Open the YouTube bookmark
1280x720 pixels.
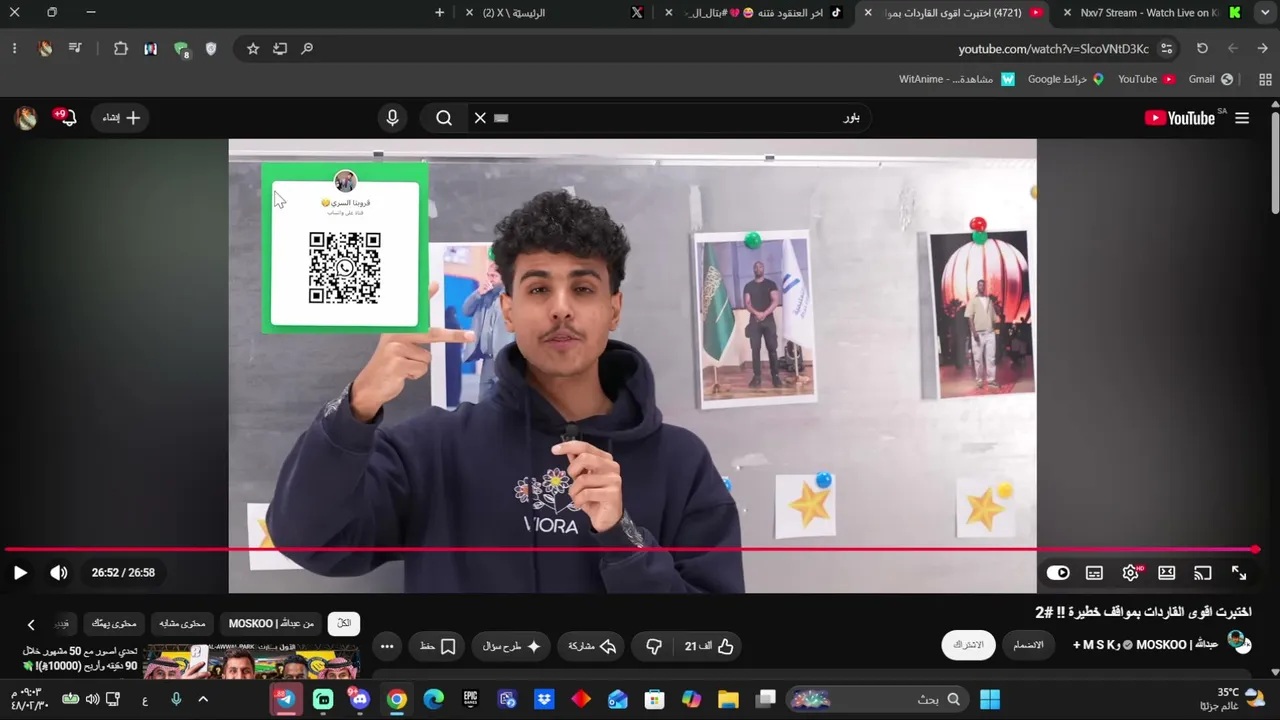coord(1146,79)
